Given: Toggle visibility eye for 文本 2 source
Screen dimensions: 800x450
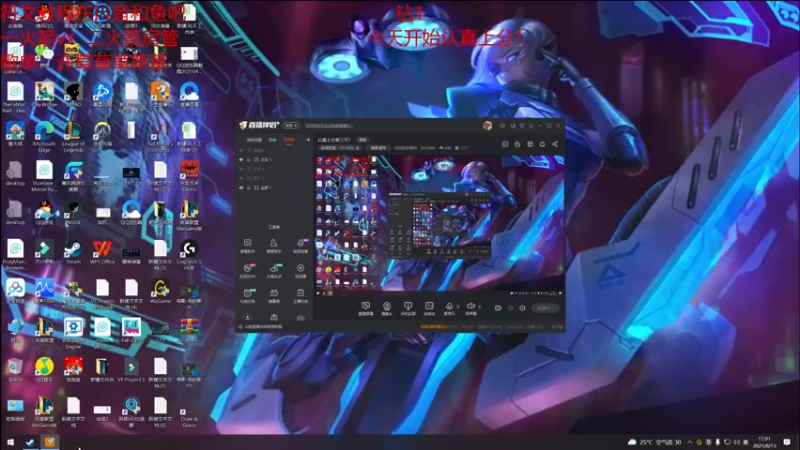Looking at the screenshot, I should click(x=241, y=169).
